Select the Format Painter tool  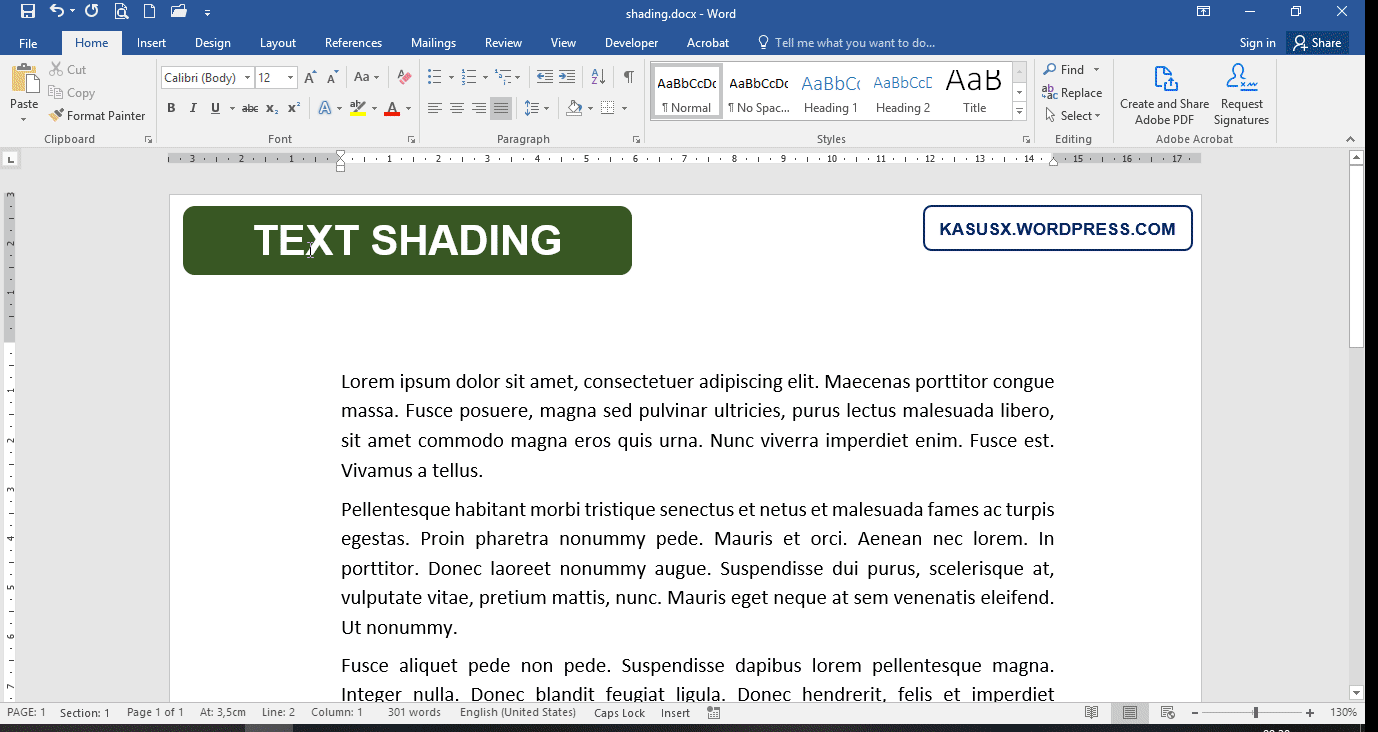pos(97,115)
